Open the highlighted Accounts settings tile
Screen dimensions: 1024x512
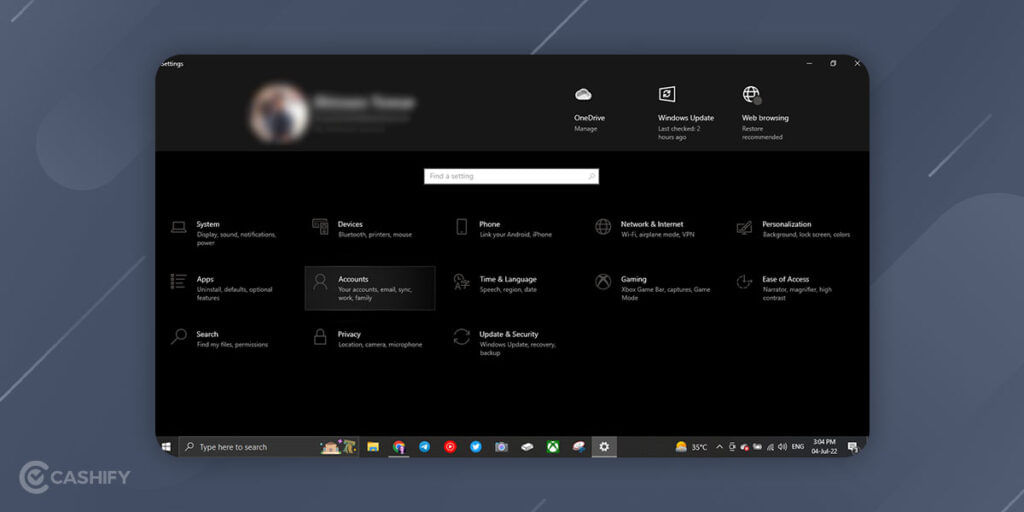click(x=370, y=288)
